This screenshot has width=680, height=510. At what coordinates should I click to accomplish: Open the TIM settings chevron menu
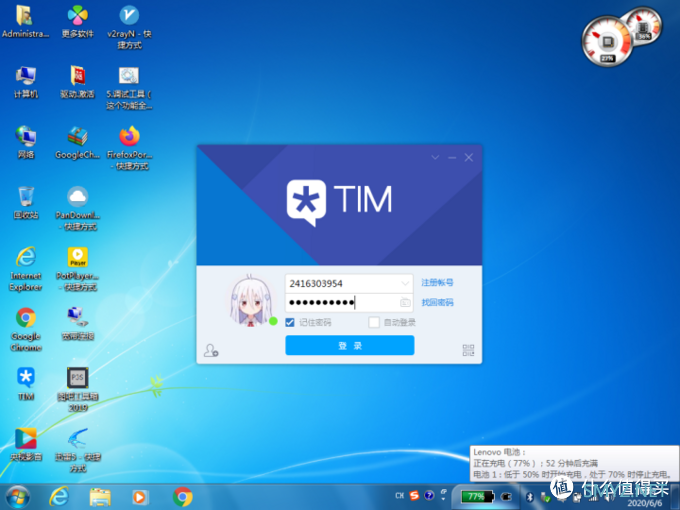point(435,157)
